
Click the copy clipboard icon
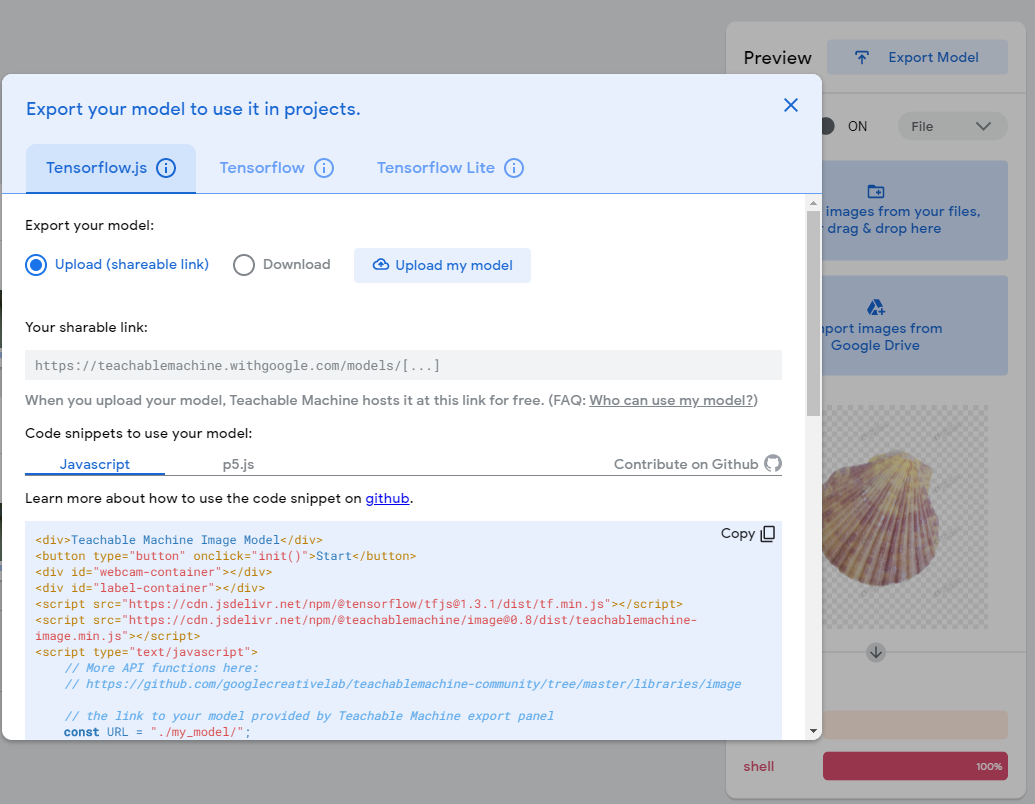(768, 533)
